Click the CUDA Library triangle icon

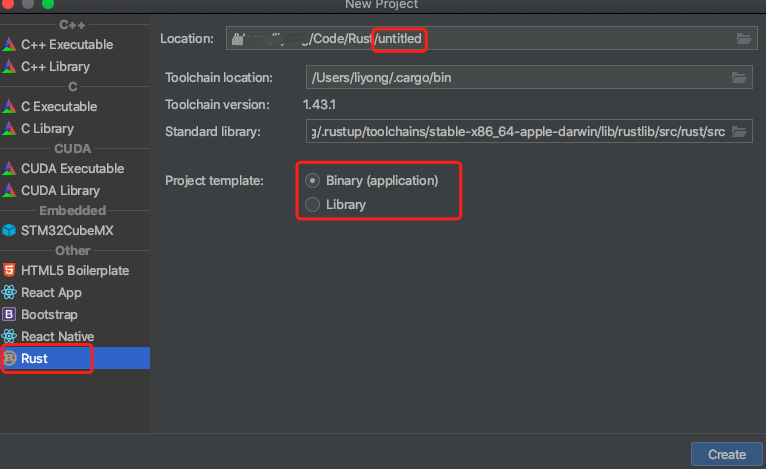coord(9,191)
